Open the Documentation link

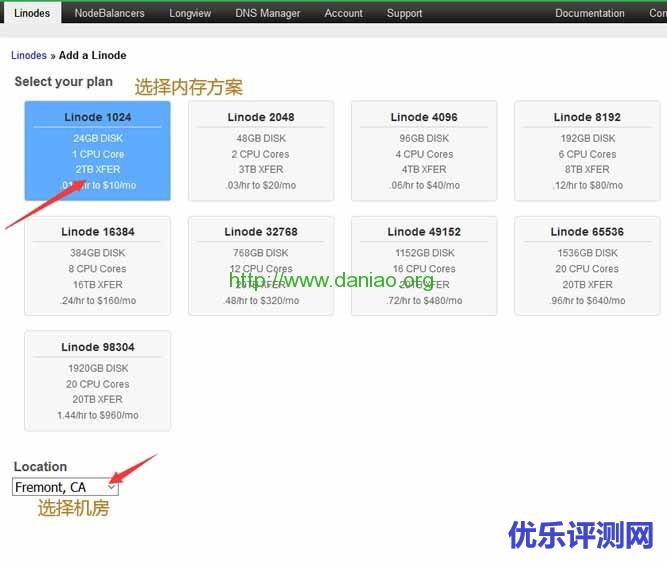(590, 13)
